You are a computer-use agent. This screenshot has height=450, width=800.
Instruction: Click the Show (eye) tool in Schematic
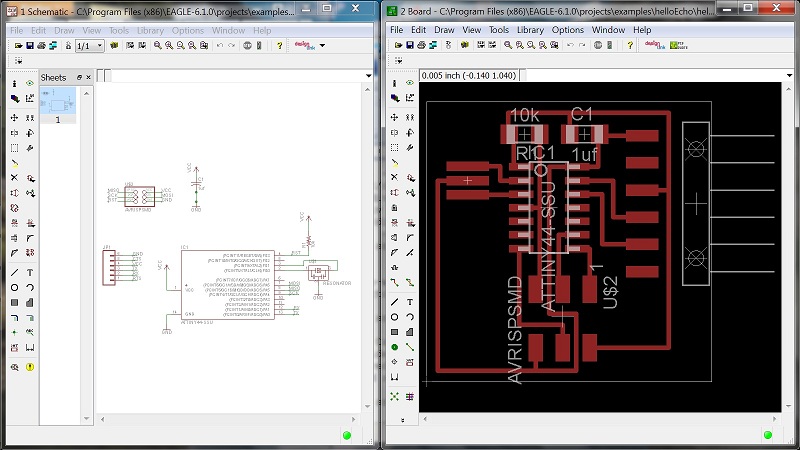click(30, 83)
